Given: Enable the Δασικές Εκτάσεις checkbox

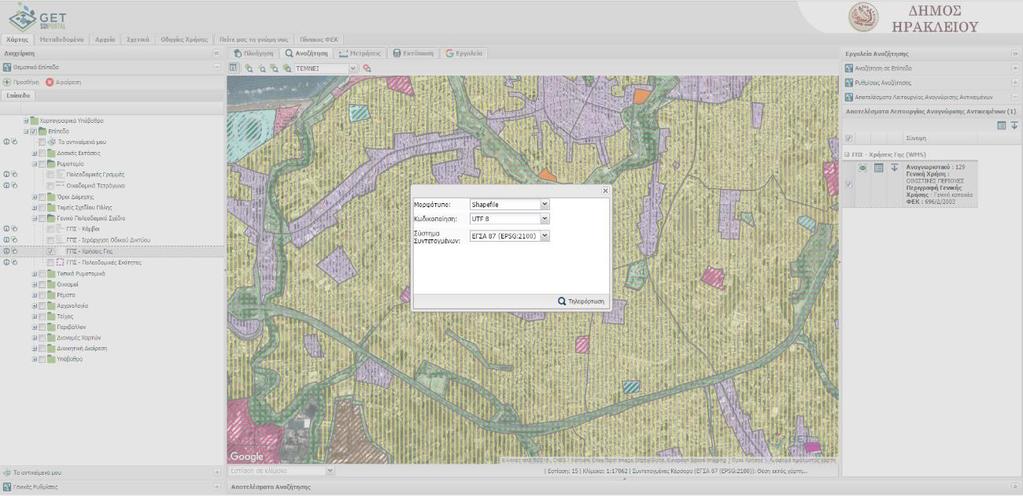Looking at the screenshot, I should coord(42,153).
